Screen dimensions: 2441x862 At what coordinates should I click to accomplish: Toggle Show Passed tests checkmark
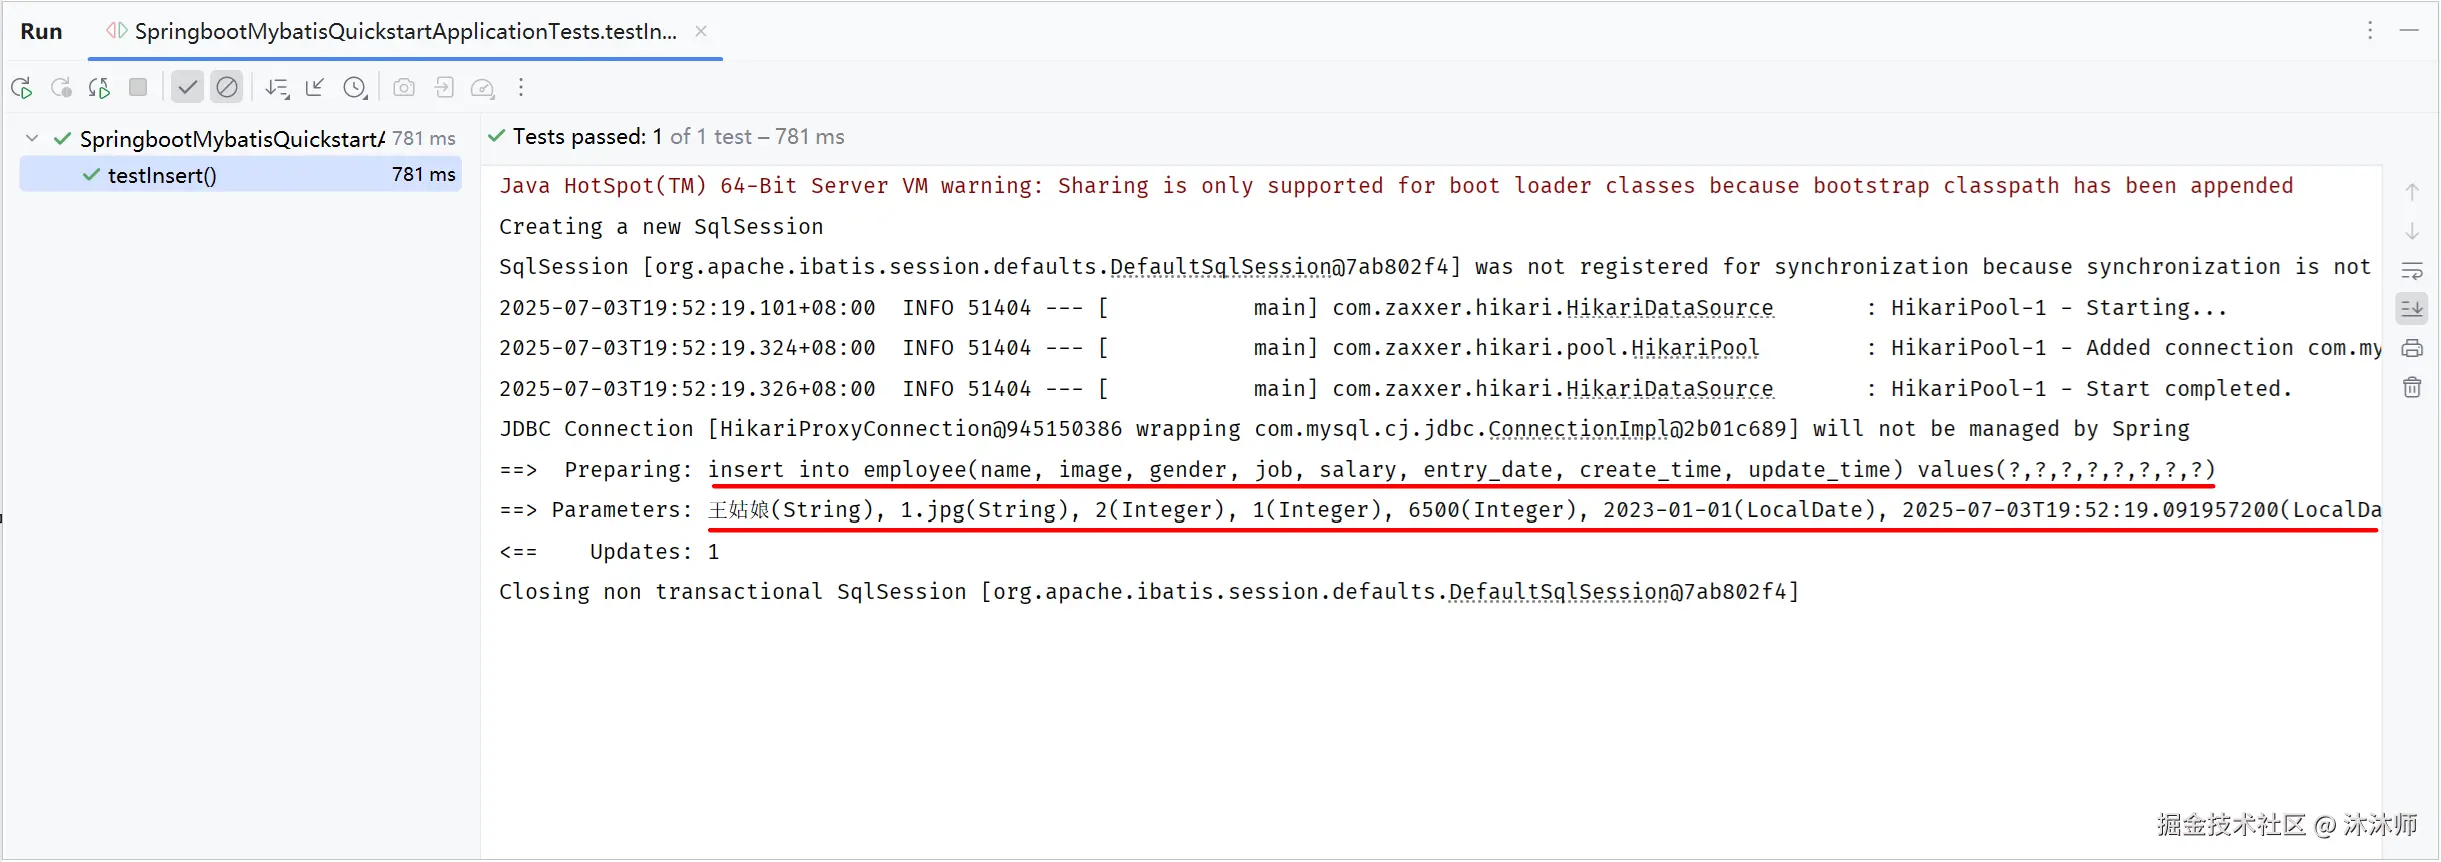187,87
